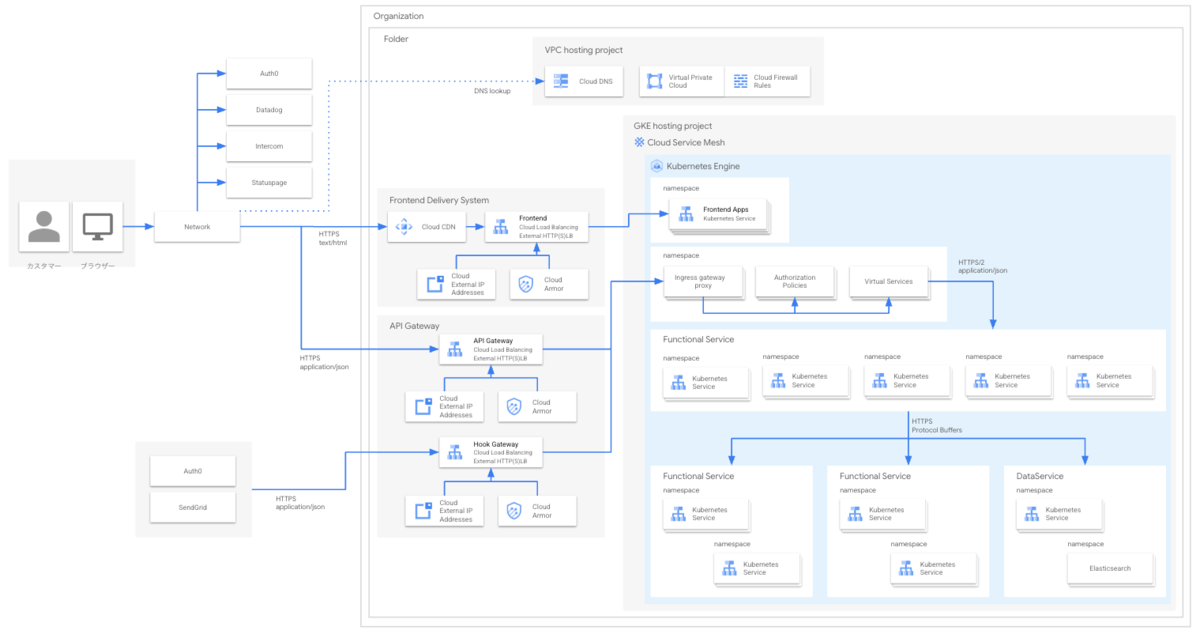1200x634 pixels.
Task: Click the 'VPC hosting project' title
Action: 583,50
